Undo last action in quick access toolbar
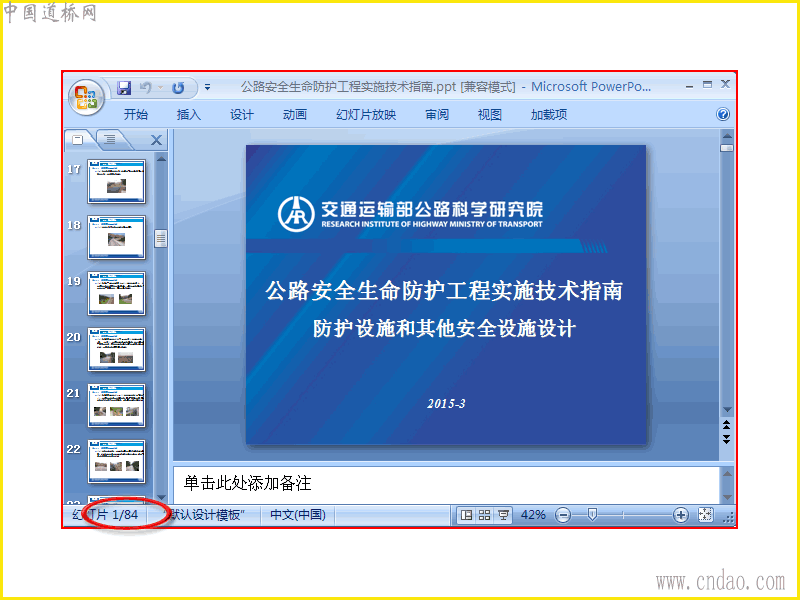This screenshot has height=600, width=800. (146, 88)
